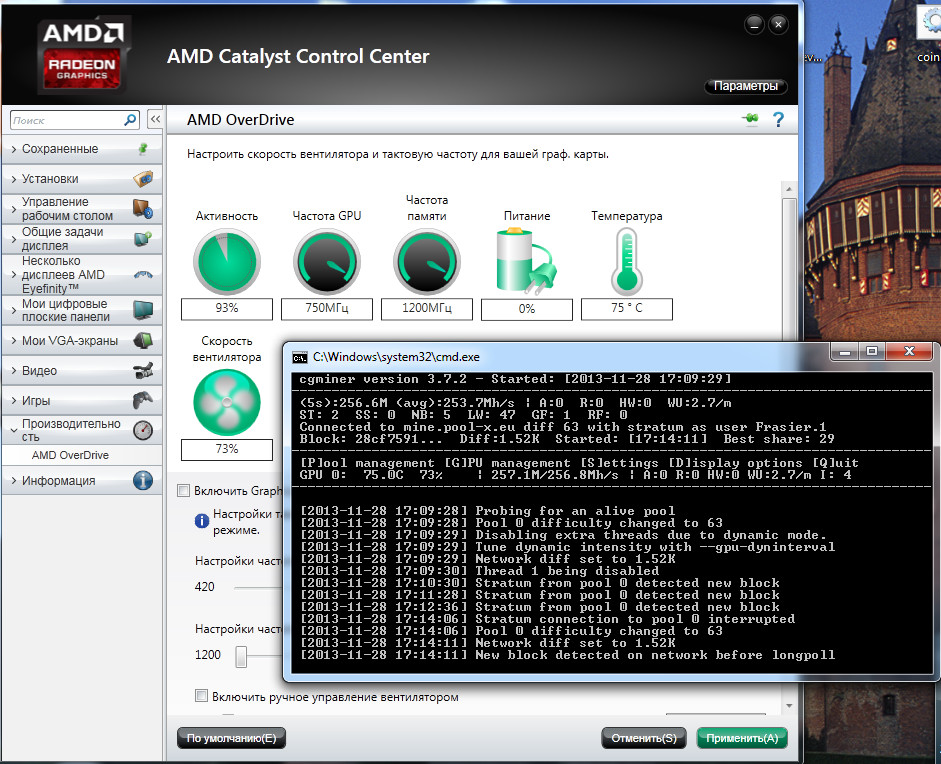Minimize the Catalyst Control Center window
The width and height of the screenshot is (941, 764).
coord(754,25)
